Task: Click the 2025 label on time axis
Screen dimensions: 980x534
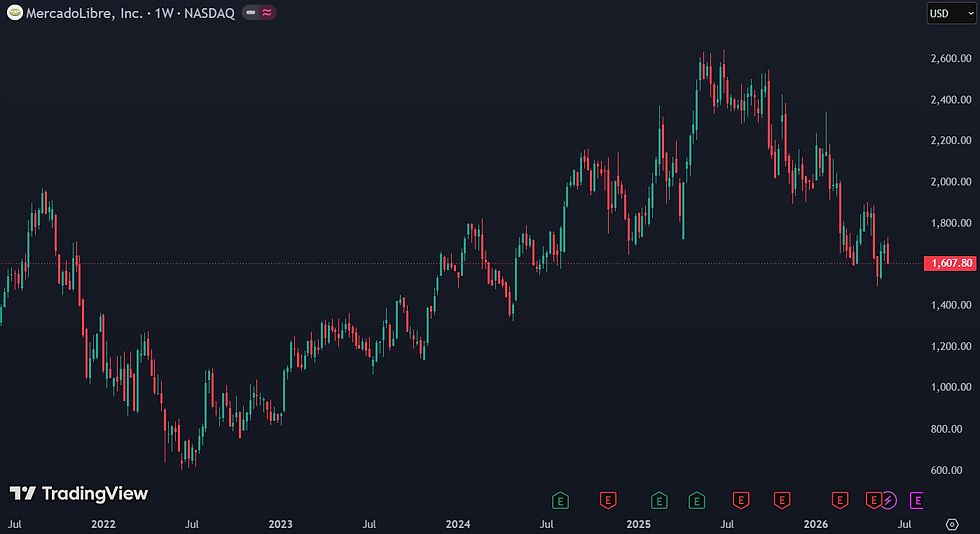Action: pos(638,524)
